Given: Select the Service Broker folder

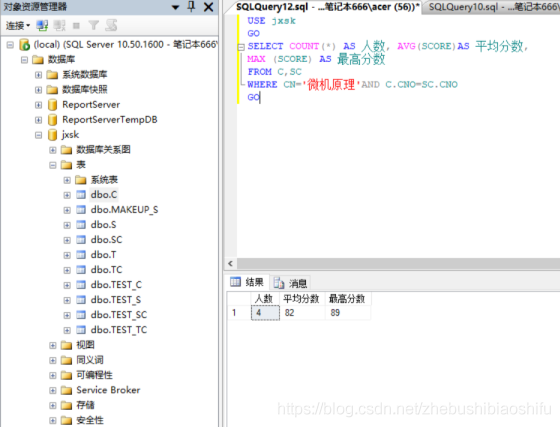Looking at the screenshot, I should pyautogui.click(x=108, y=390).
